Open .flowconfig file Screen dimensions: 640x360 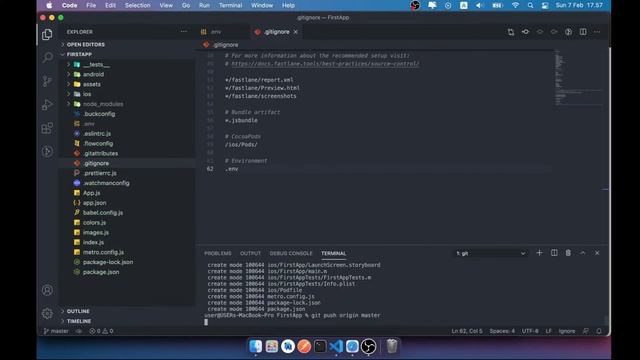pyautogui.click(x=98, y=144)
